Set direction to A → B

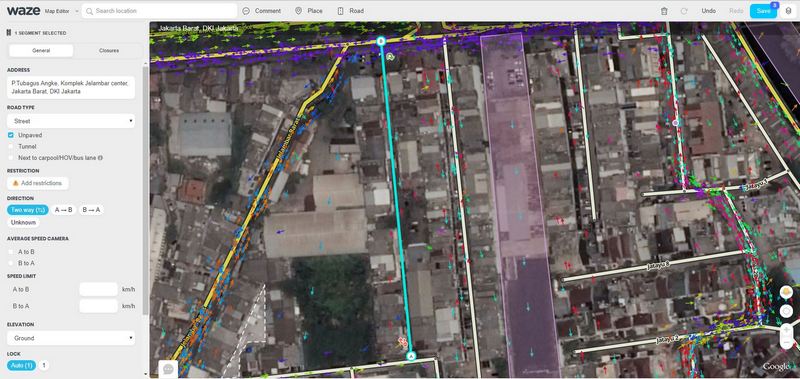[64, 210]
